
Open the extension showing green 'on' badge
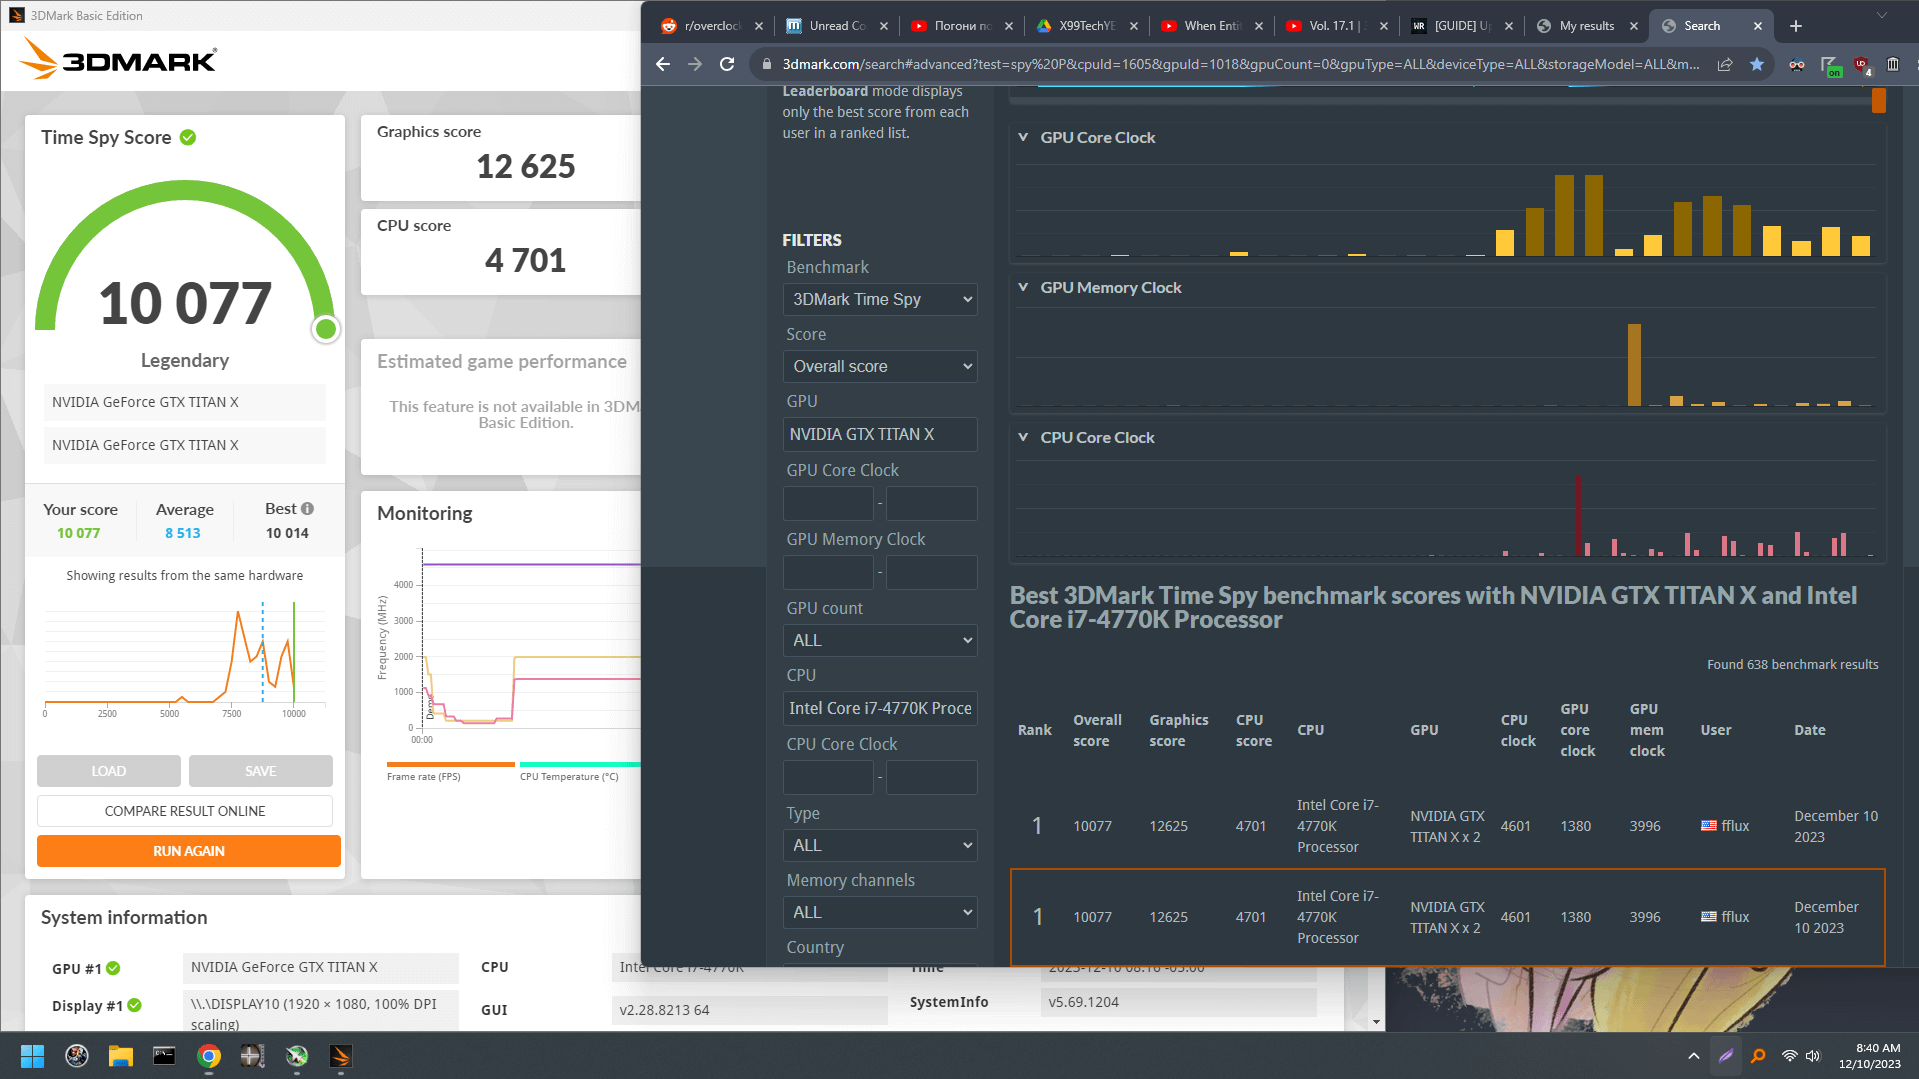[1830, 65]
